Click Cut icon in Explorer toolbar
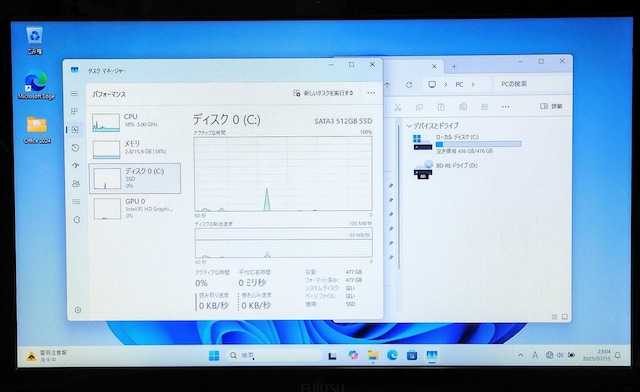This screenshot has height=392, width=640. pos(398,107)
